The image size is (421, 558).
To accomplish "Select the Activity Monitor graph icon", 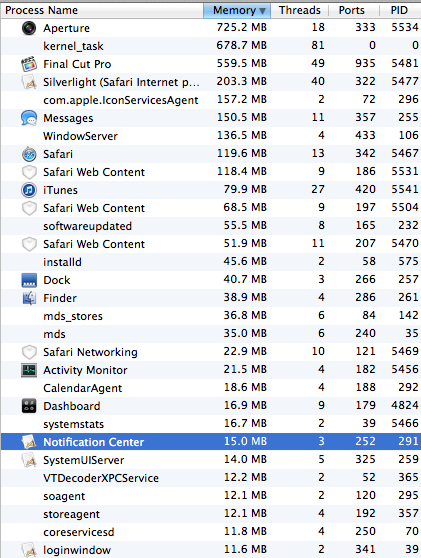I will pyautogui.click(x=29, y=370).
